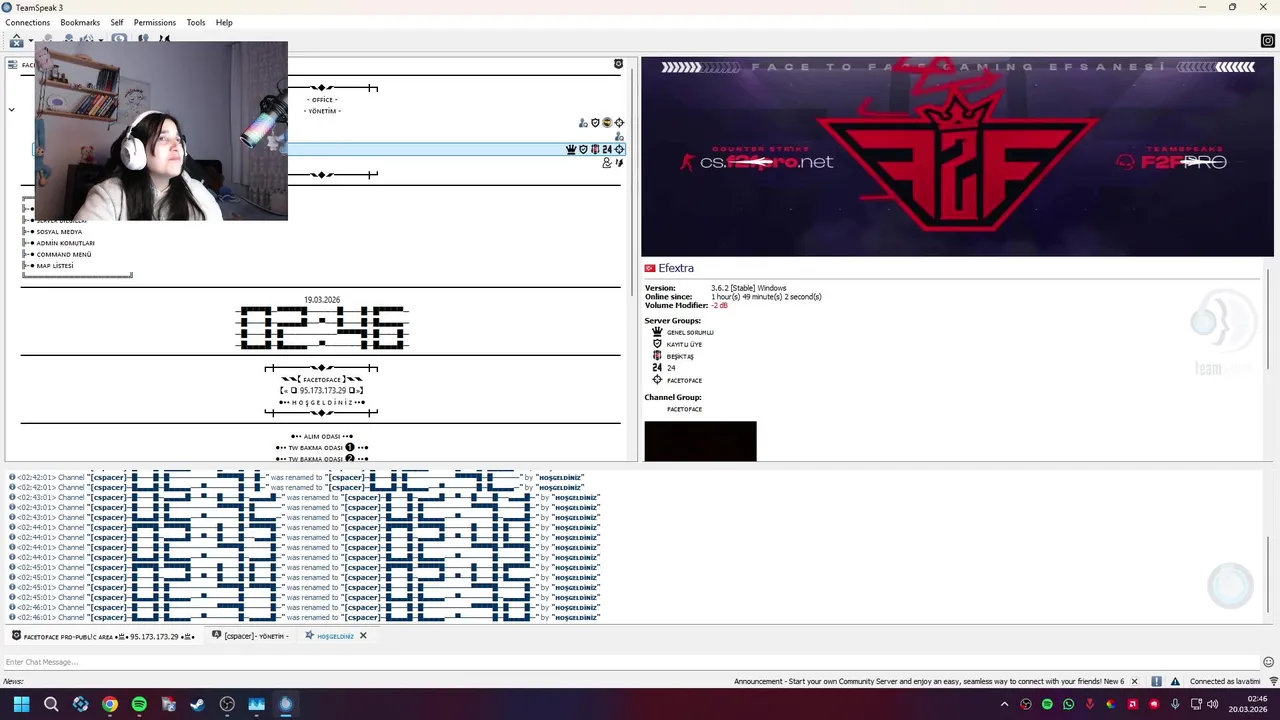Click the announcement news text
The image size is (1280, 720).
pyautogui.click(x=929, y=682)
